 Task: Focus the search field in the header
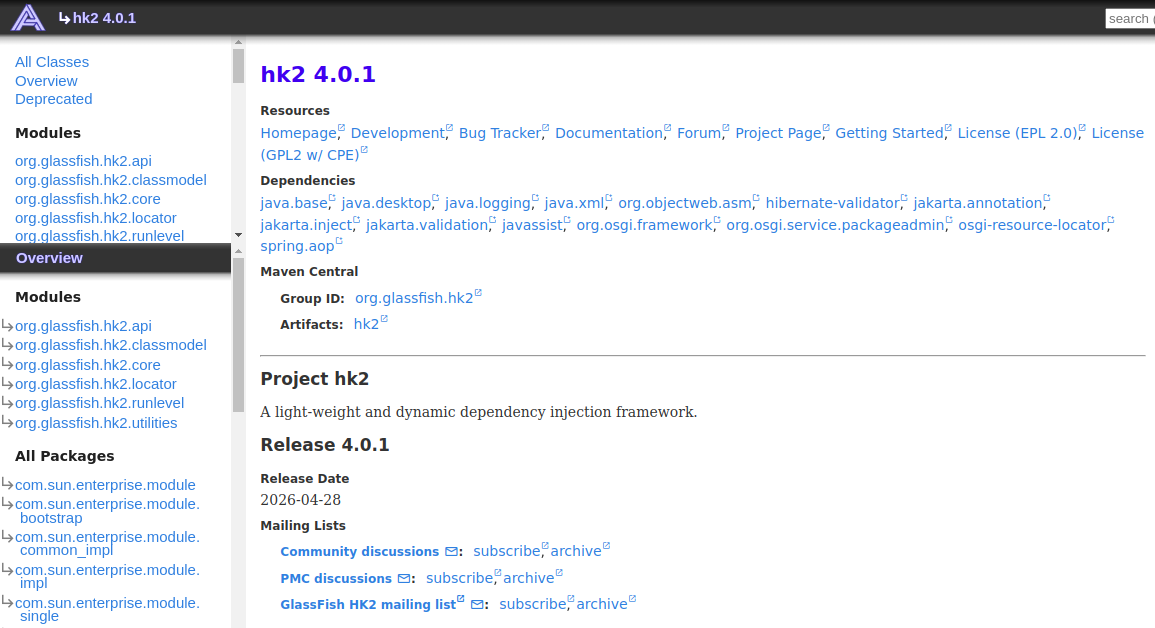click(1130, 18)
